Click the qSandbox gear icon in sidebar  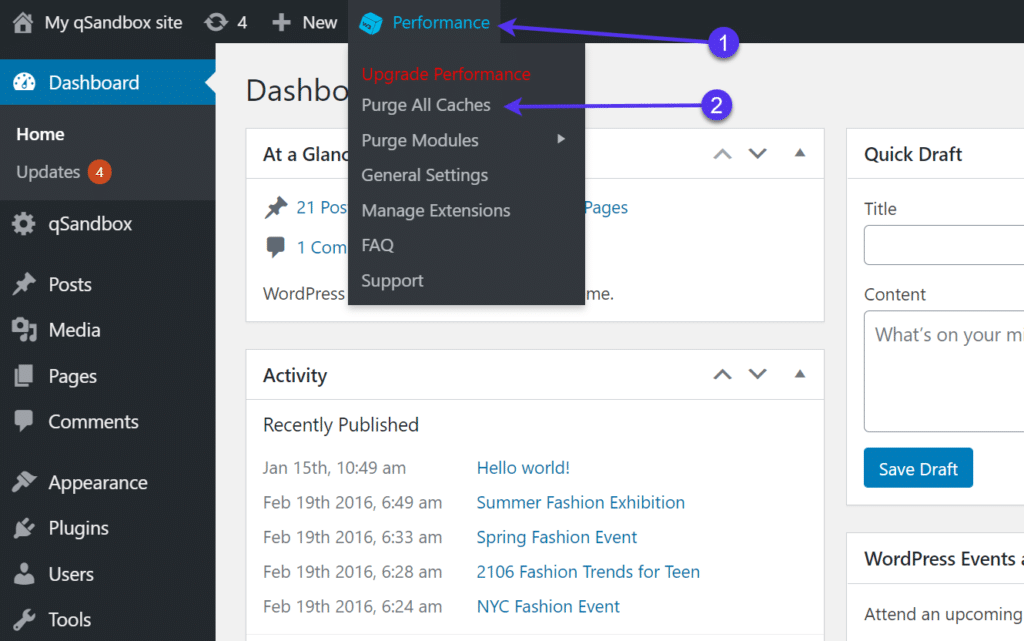point(24,224)
